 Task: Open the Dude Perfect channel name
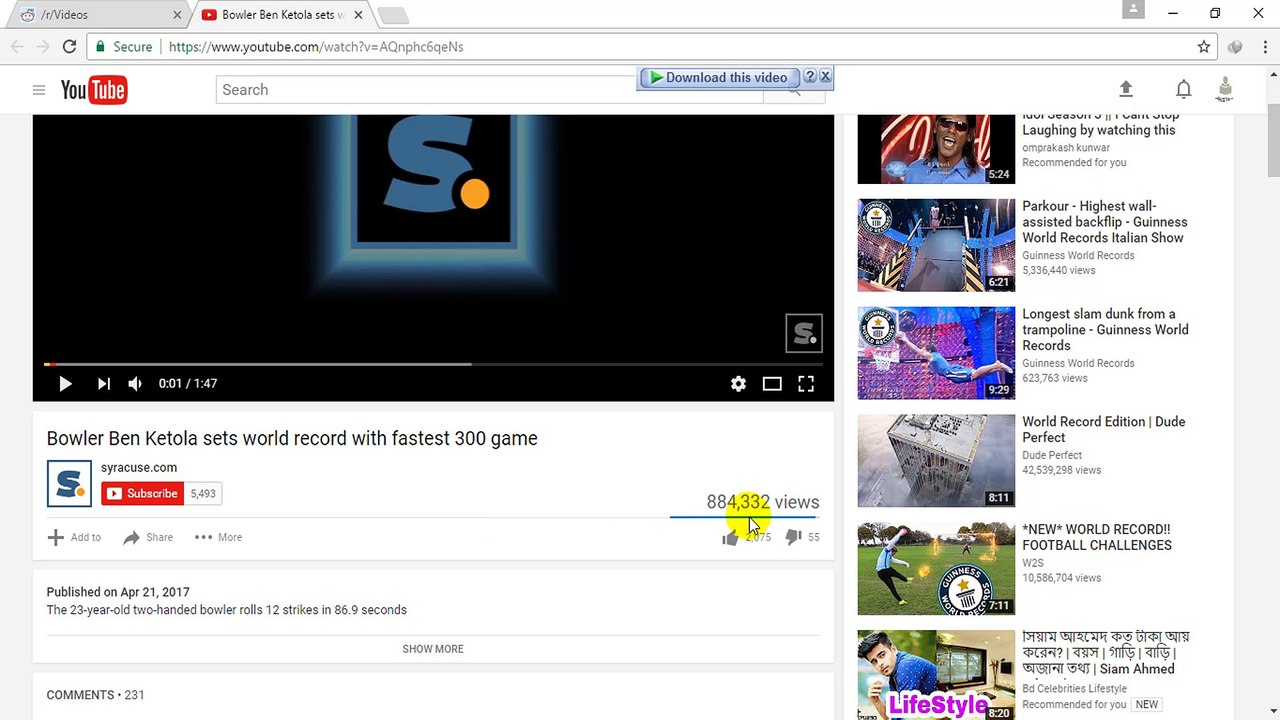pos(1052,455)
